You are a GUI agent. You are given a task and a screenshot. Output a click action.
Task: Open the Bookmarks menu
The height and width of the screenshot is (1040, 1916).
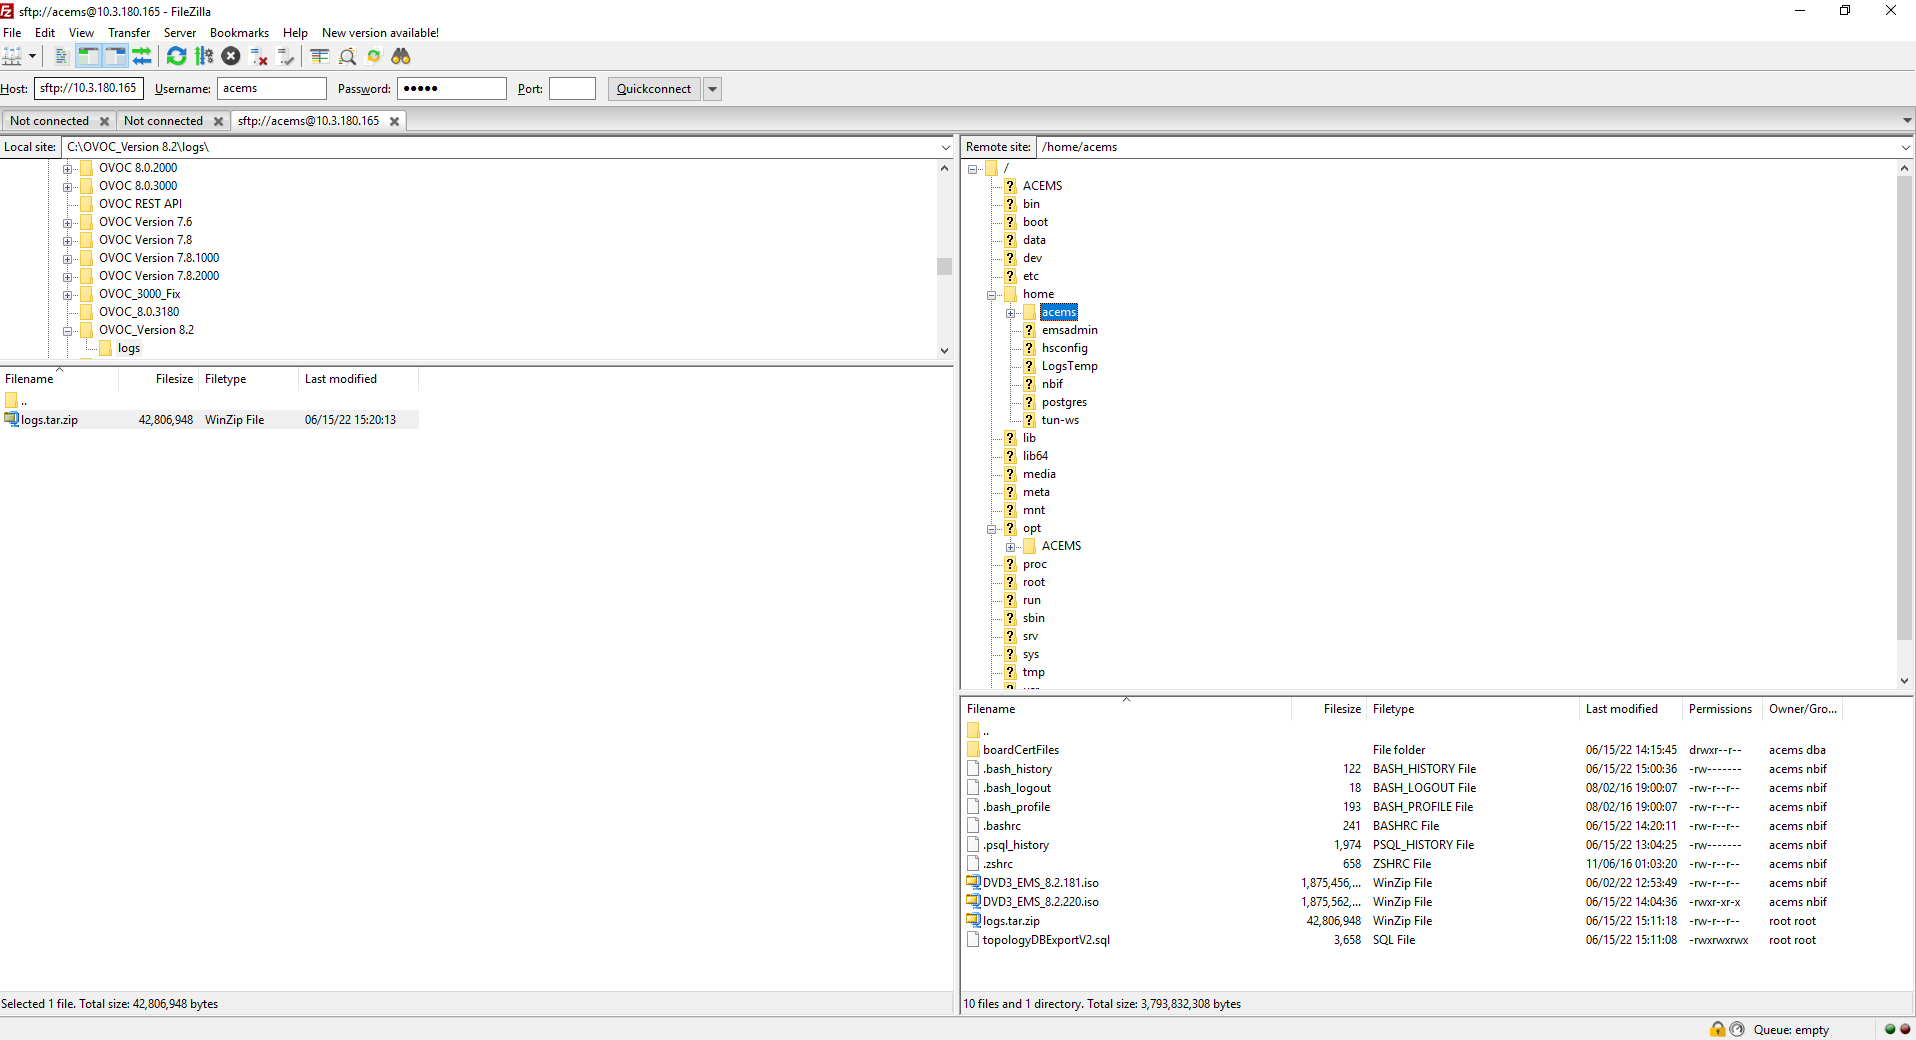239,33
